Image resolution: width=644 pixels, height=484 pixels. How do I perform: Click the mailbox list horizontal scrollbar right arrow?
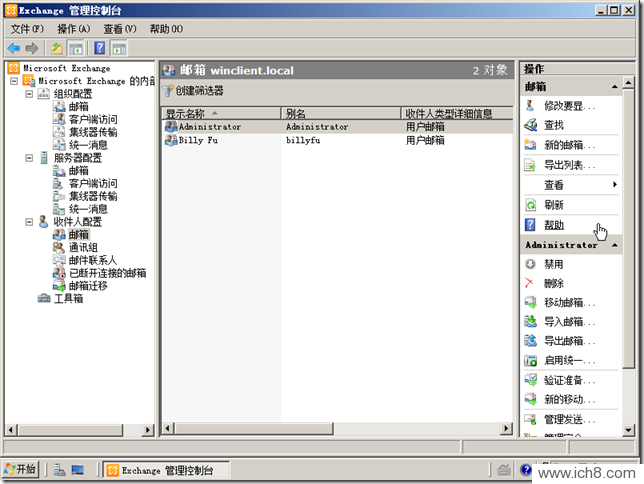pyautogui.click(x=507, y=429)
